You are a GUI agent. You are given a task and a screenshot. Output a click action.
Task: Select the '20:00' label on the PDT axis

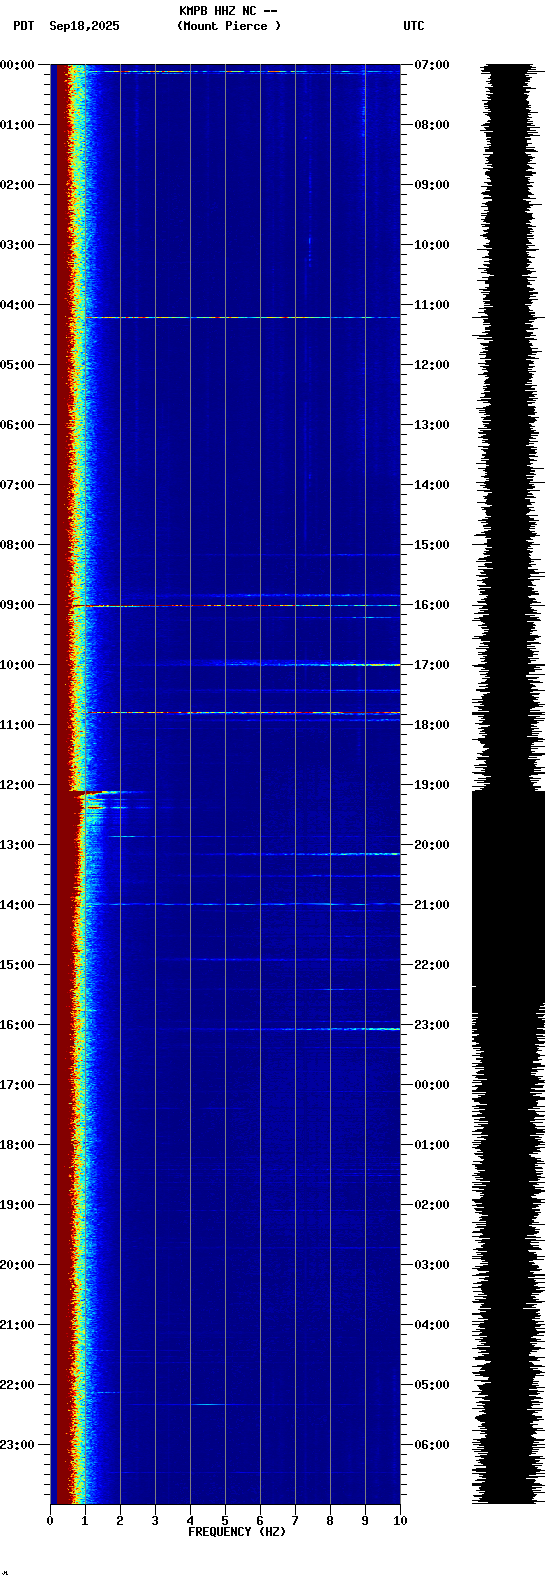[17, 1265]
